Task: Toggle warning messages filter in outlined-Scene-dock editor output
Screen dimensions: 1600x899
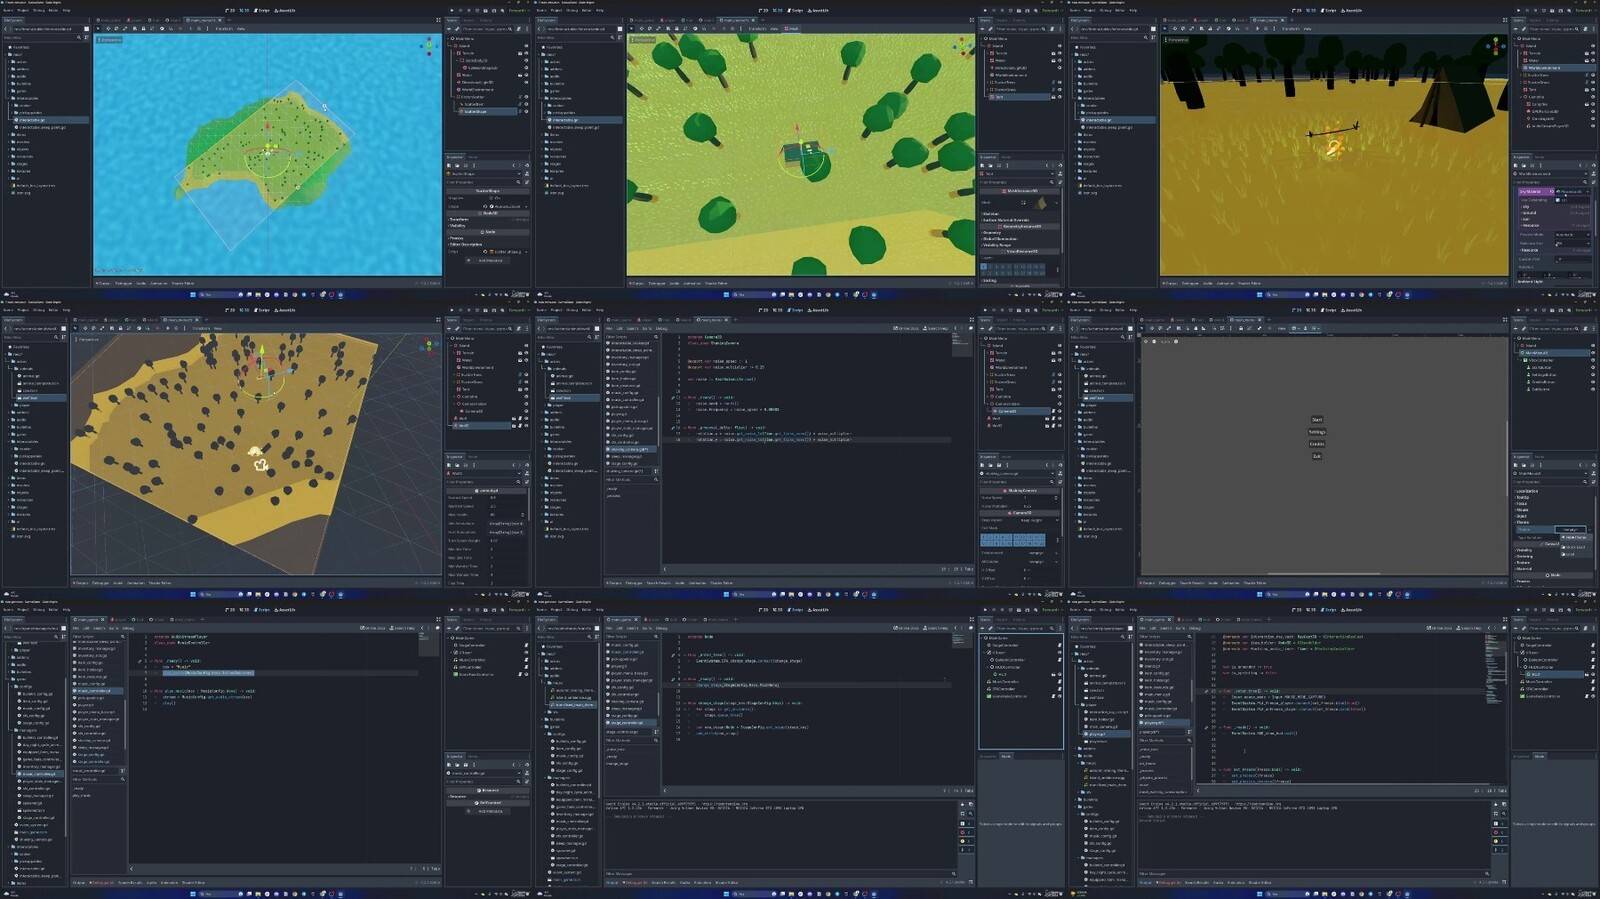Action: (x=968, y=841)
